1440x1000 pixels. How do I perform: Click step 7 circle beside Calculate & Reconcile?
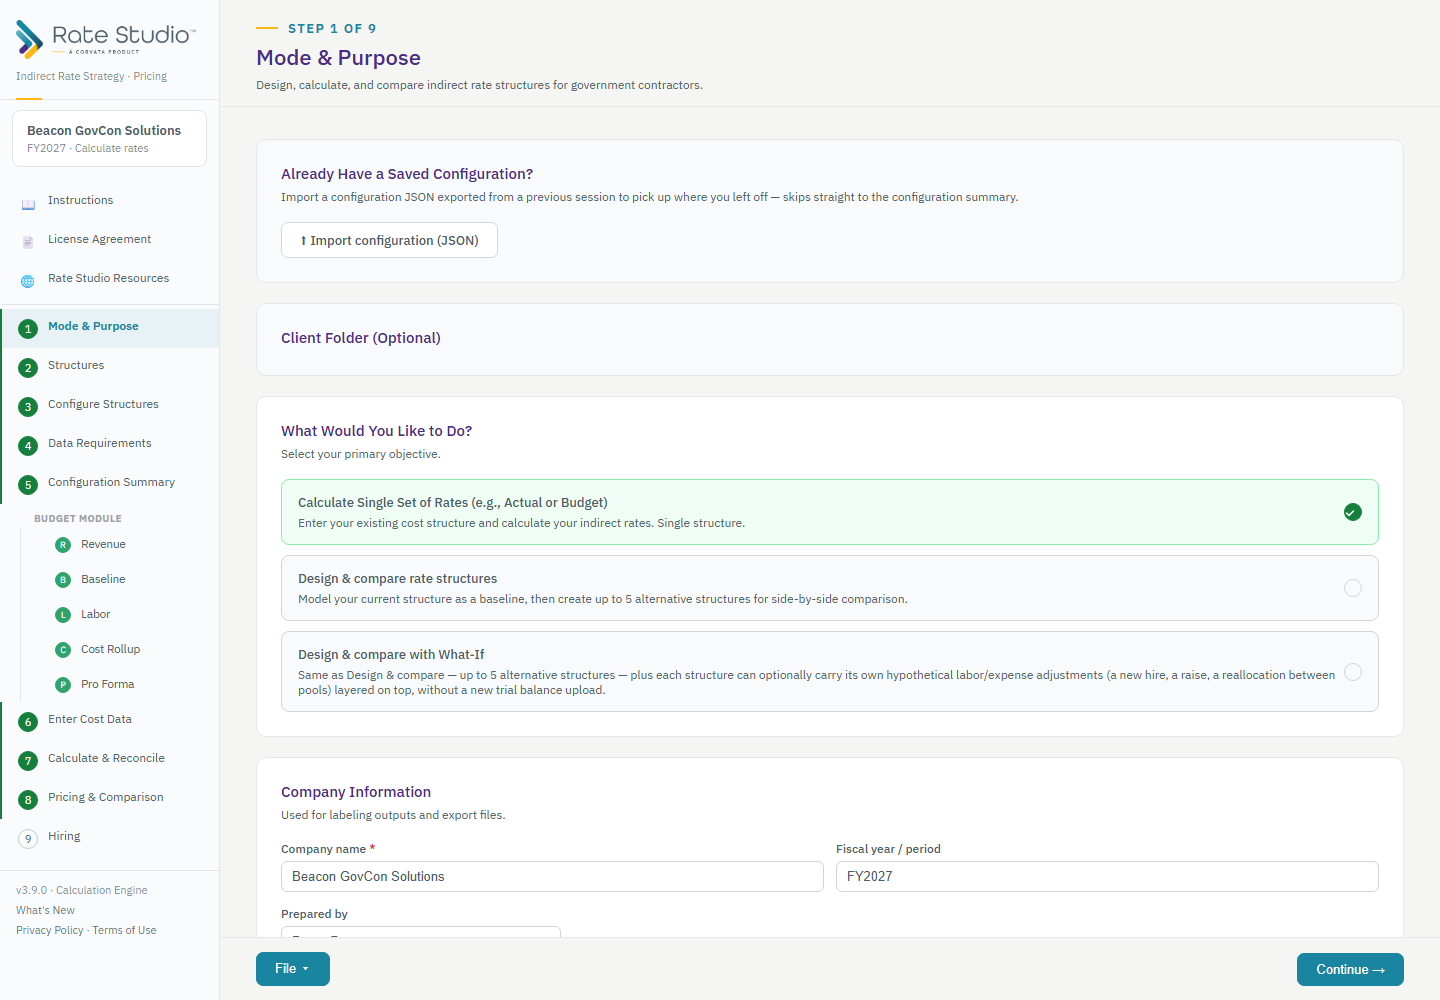click(x=28, y=761)
